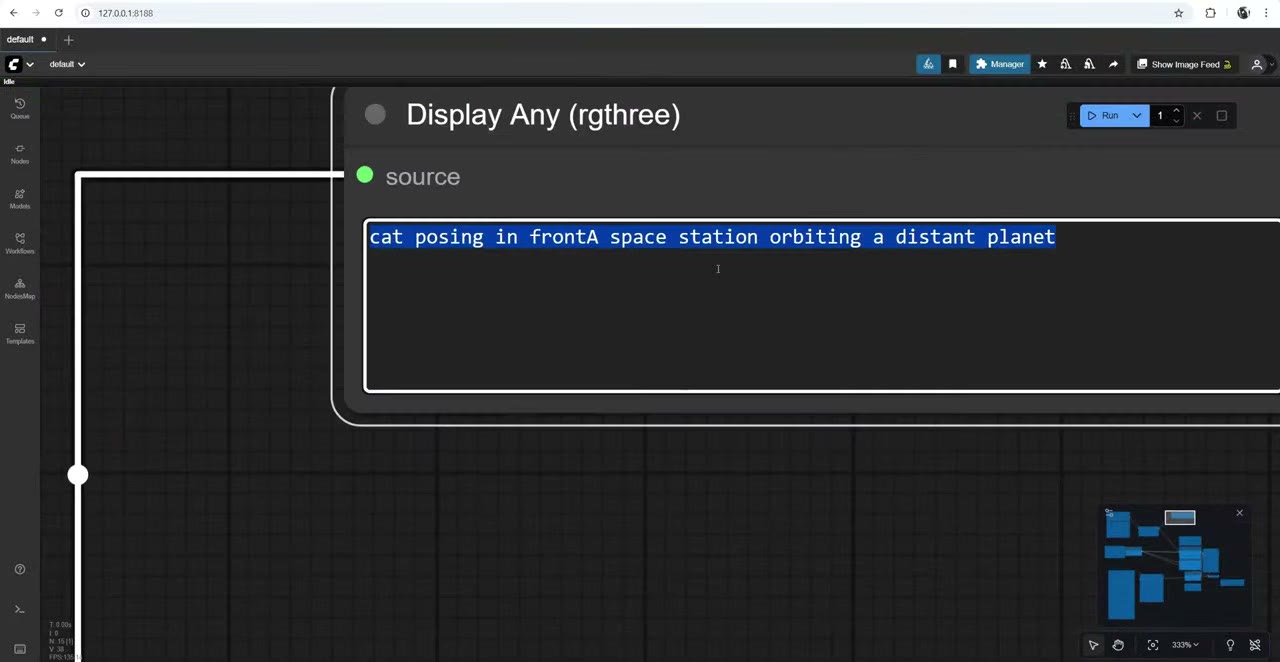
Task: Click the Run button
Action: [1104, 116]
